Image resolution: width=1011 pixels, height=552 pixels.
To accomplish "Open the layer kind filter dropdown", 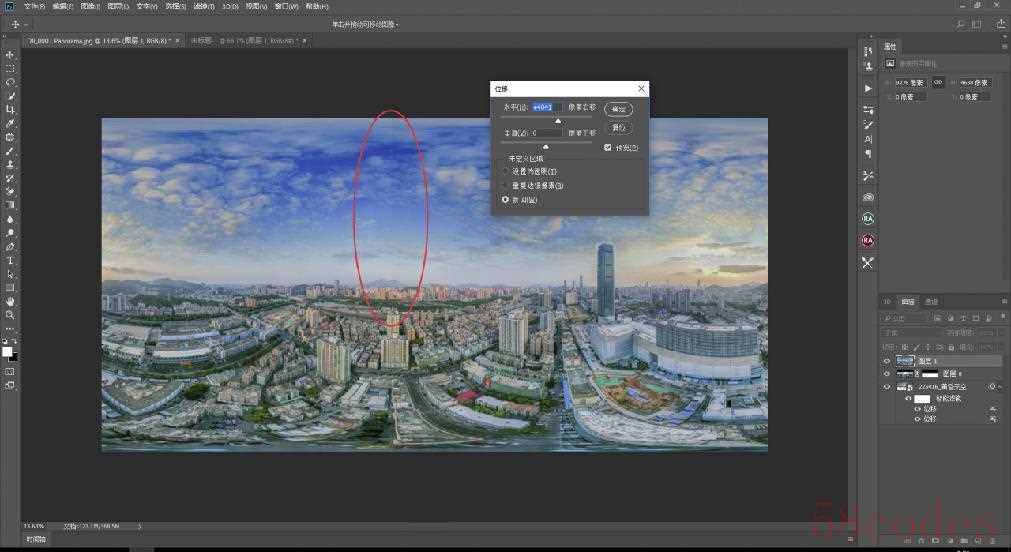I will pyautogui.click(x=903, y=319).
